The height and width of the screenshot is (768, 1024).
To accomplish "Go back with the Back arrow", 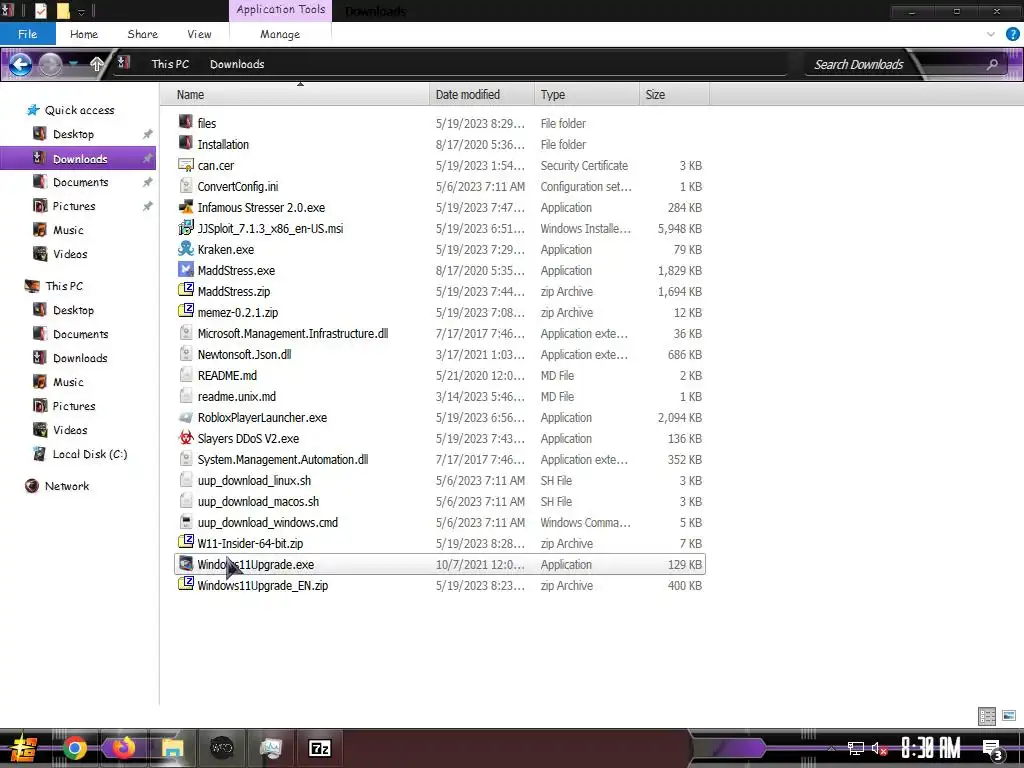I will [x=20, y=64].
